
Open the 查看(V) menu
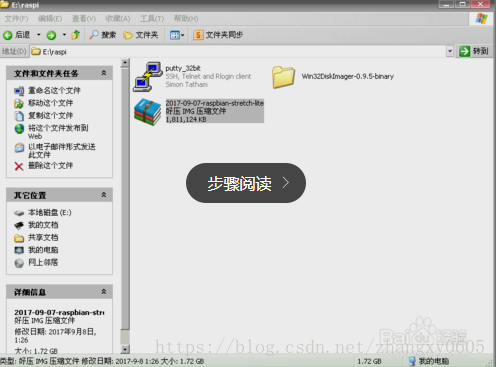point(84,19)
